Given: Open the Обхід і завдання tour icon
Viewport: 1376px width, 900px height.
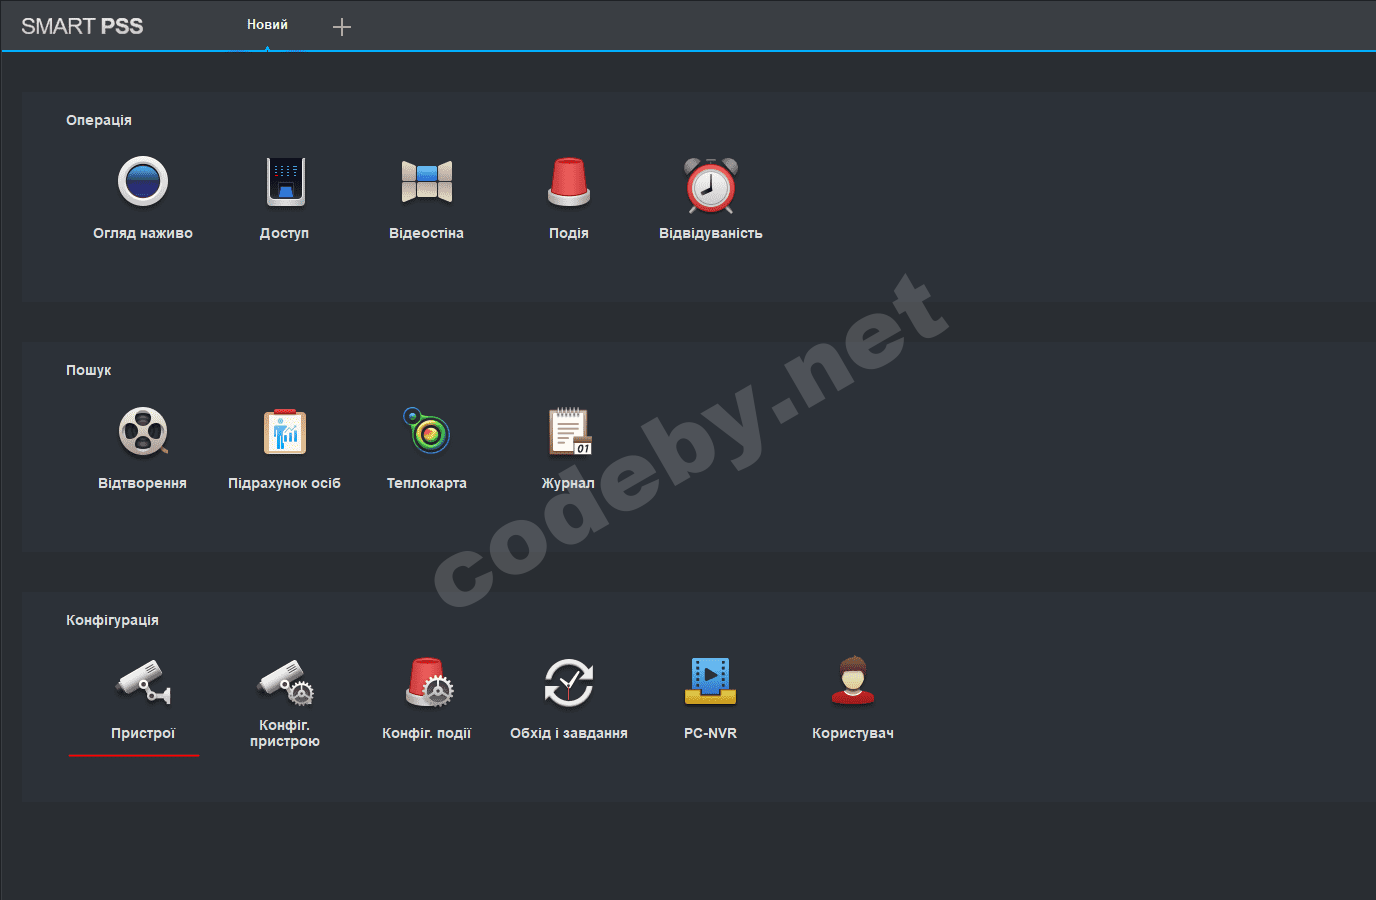Looking at the screenshot, I should [569, 681].
